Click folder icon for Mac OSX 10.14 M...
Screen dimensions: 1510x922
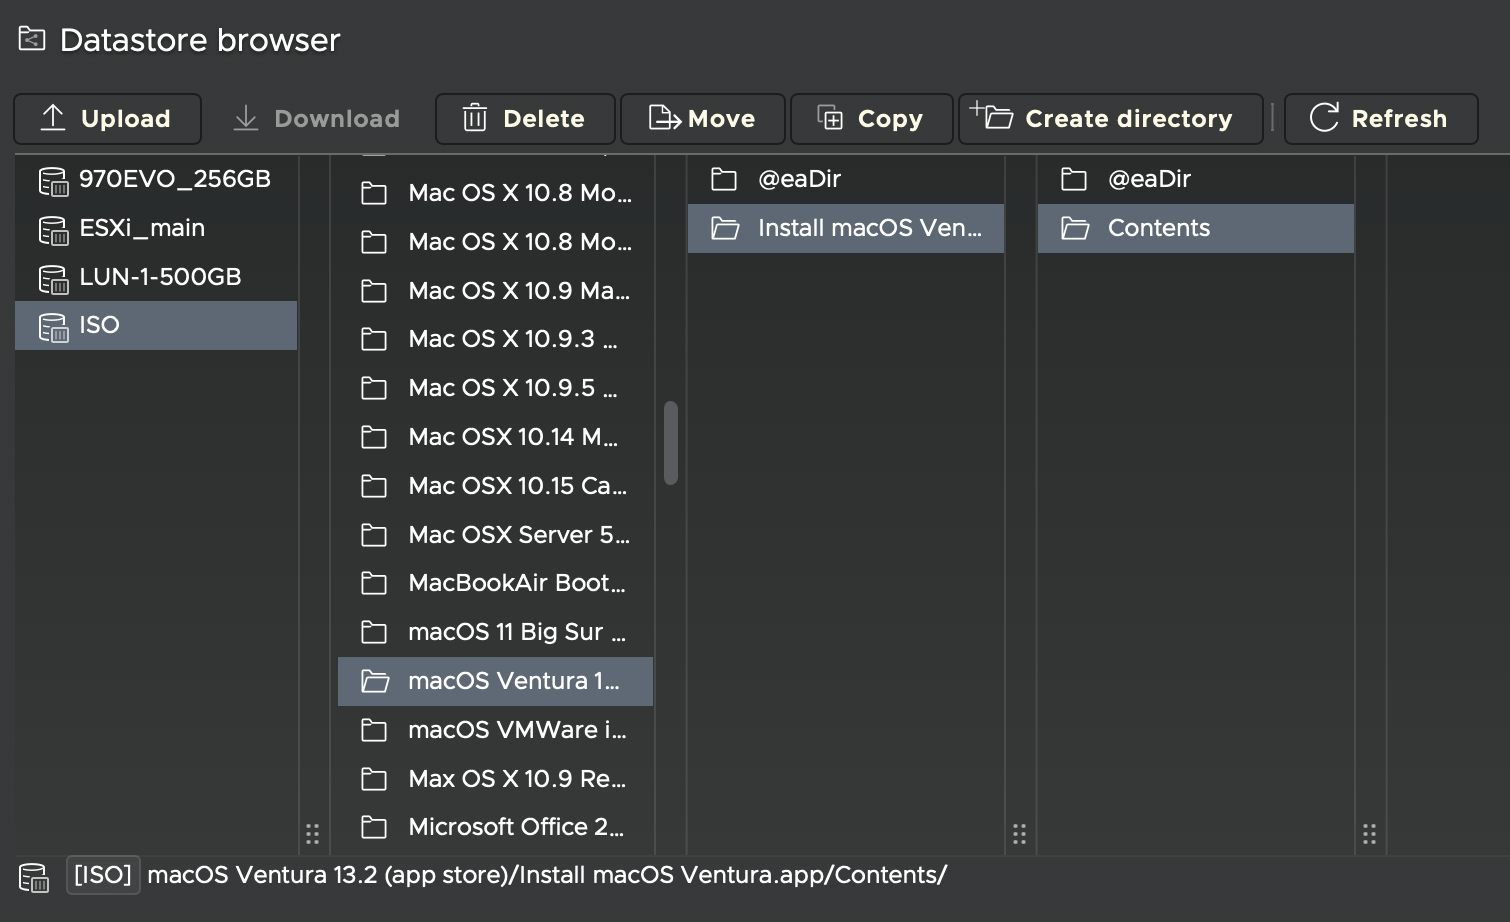(x=374, y=437)
